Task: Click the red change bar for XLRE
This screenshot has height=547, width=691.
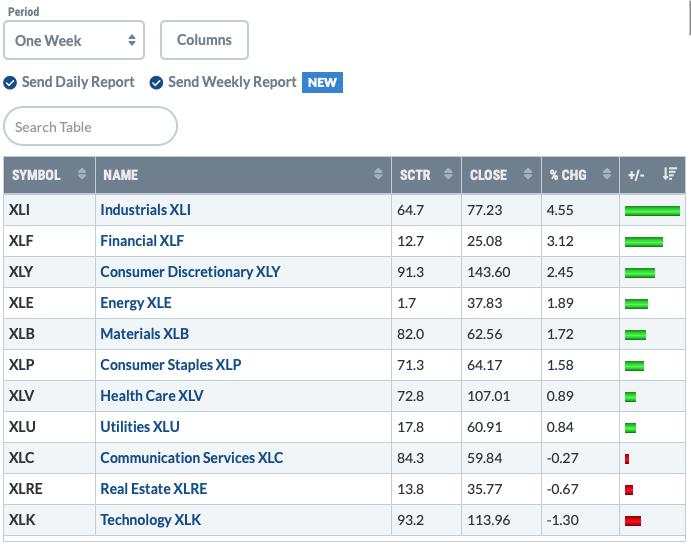Action: (629, 490)
